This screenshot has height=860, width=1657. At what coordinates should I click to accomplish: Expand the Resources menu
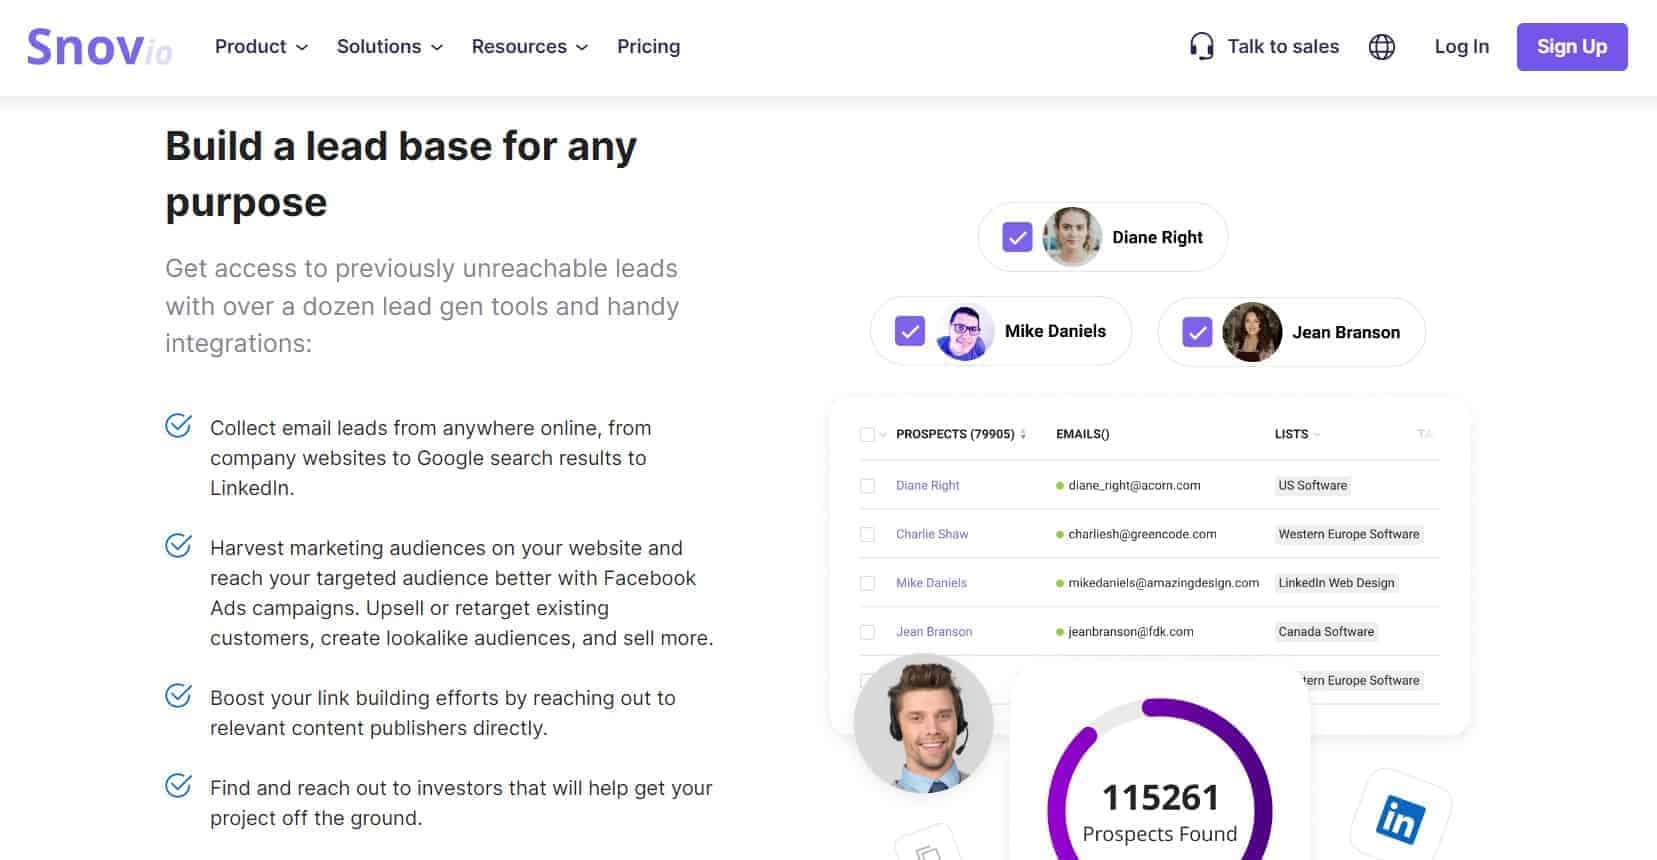530,47
